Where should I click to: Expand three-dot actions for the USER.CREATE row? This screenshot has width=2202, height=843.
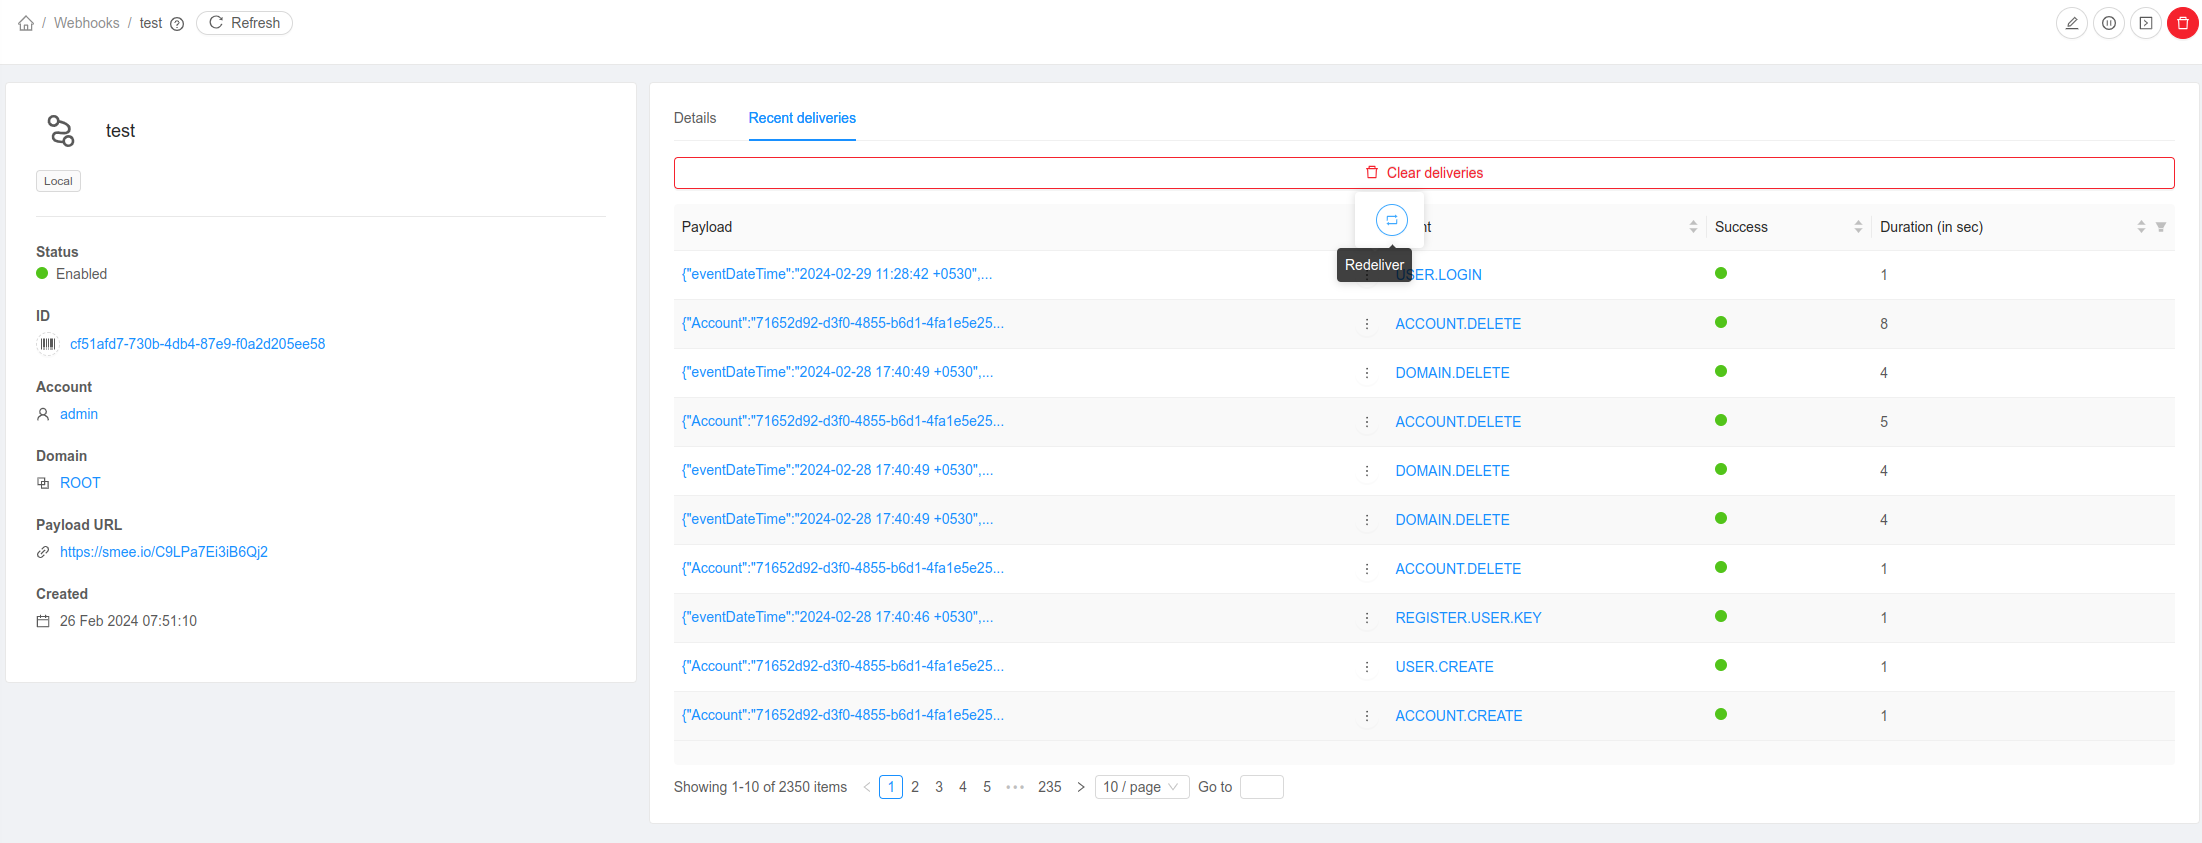(1367, 667)
